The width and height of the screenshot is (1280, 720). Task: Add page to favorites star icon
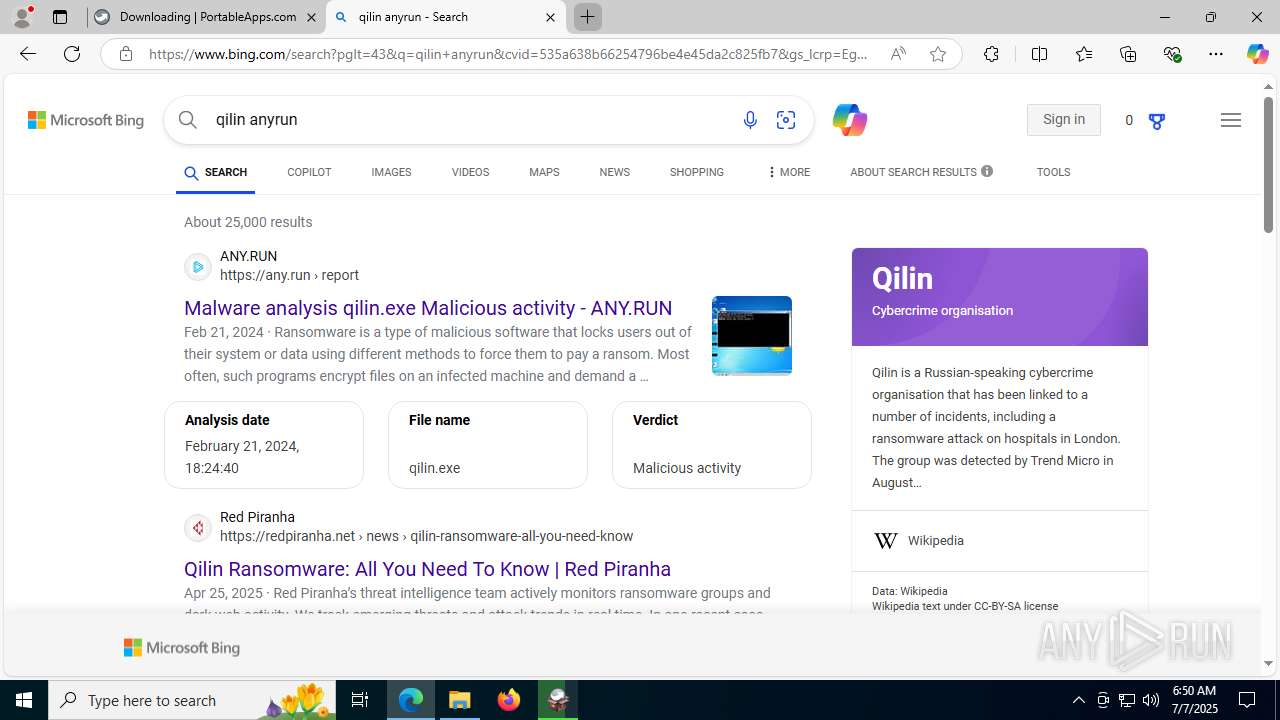click(x=938, y=54)
